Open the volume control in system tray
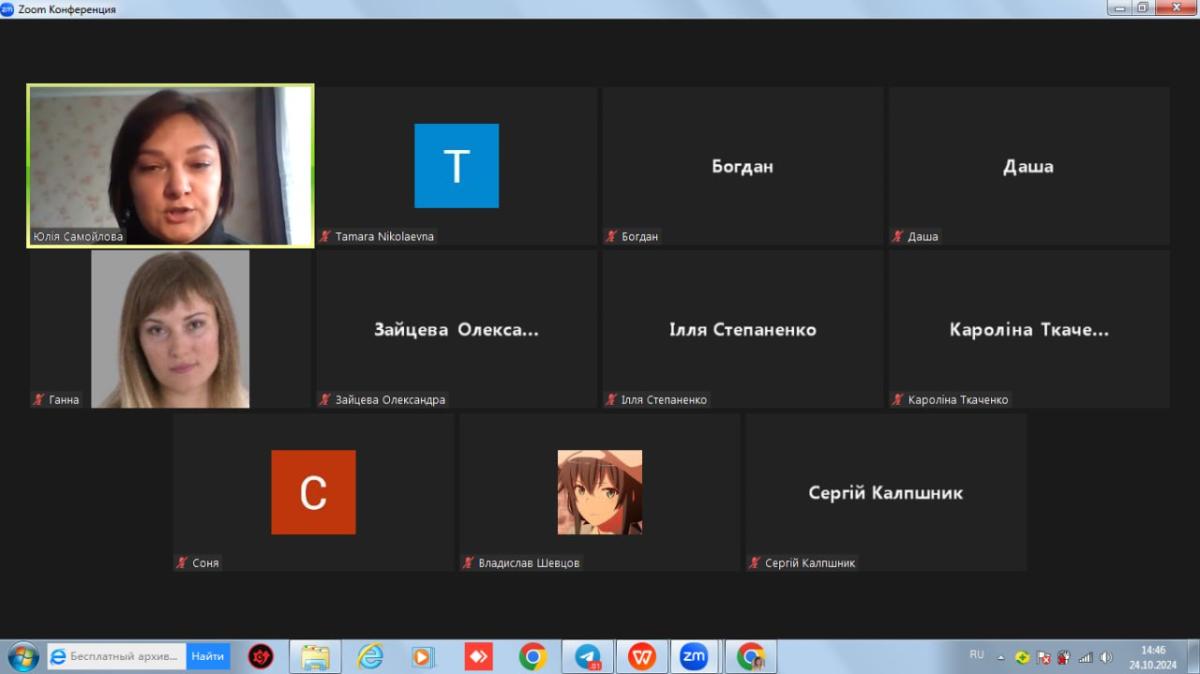The image size is (1200, 674). 1106,658
